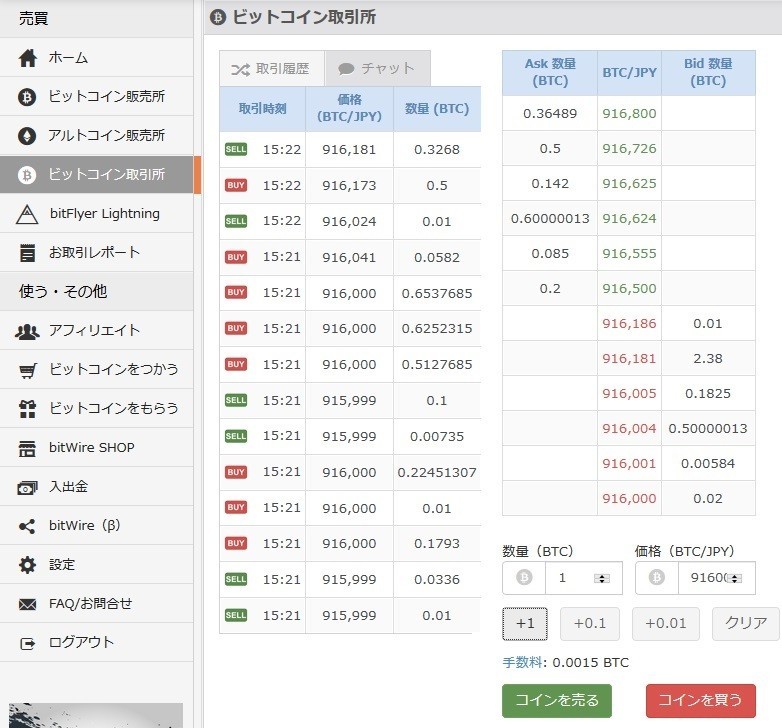Open ビットコイン販売所 in the sidebar
Viewport: 782px width, 728px height.
pos(106,97)
